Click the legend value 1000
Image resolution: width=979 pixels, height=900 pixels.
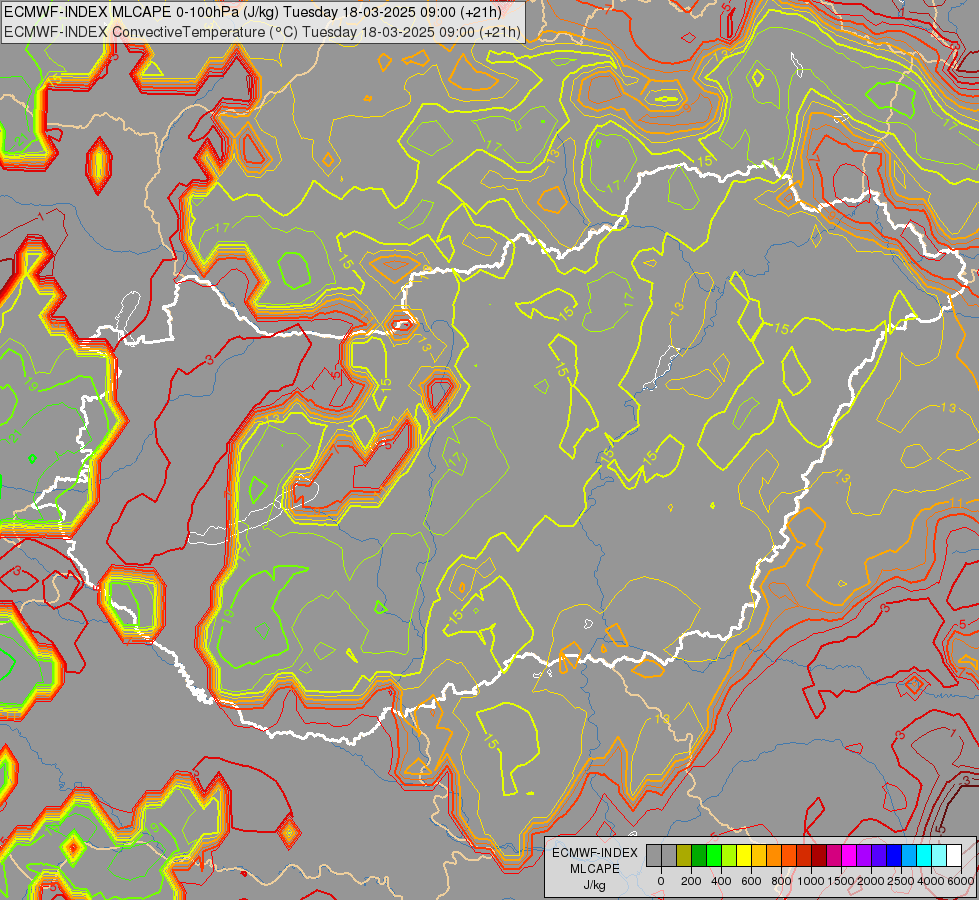[x=811, y=881]
